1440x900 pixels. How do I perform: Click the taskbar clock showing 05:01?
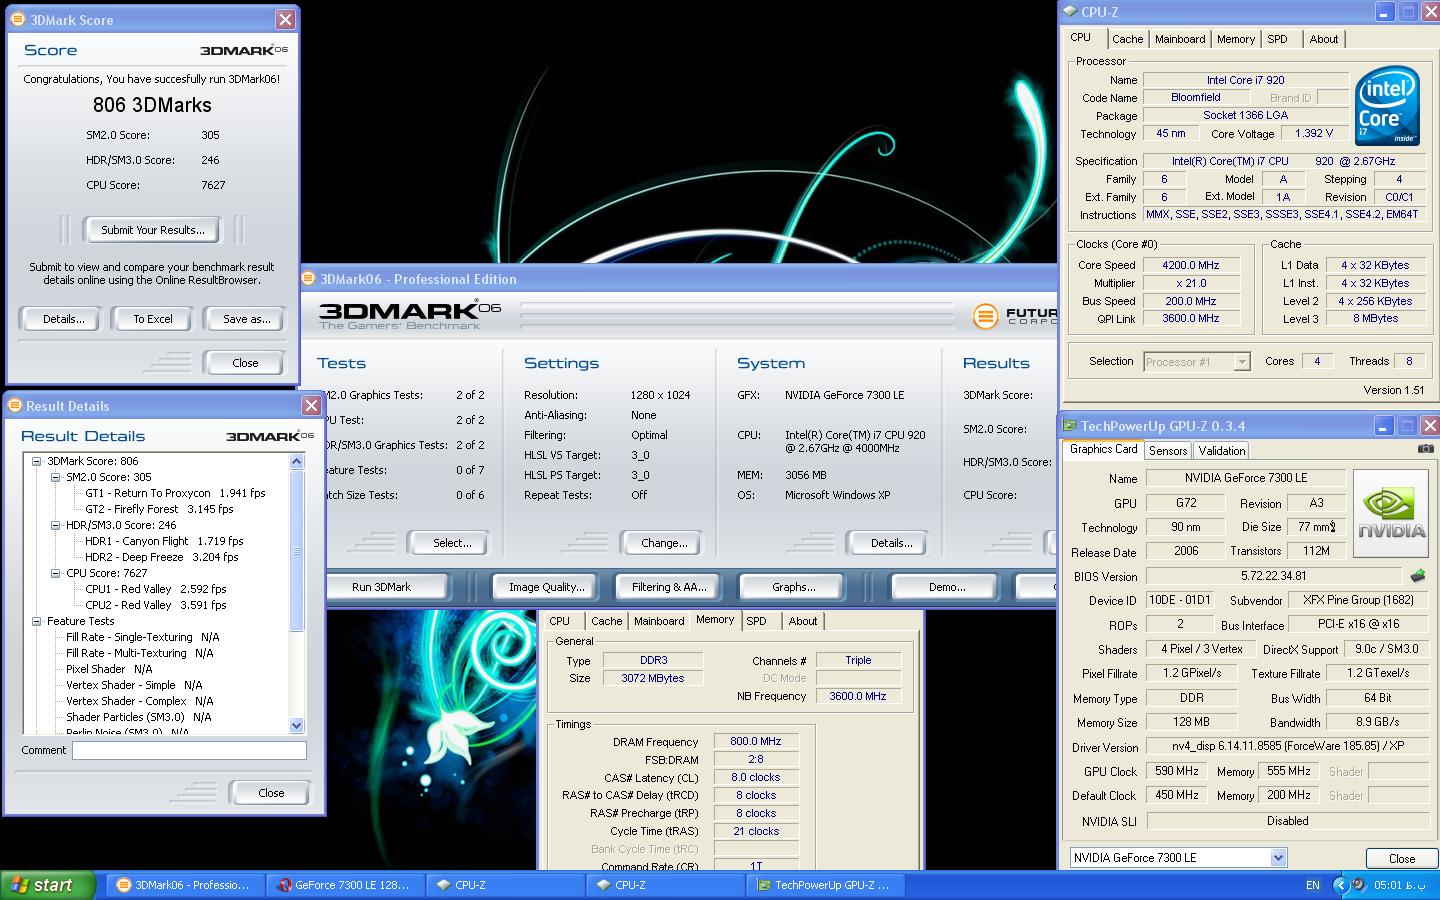click(x=1399, y=885)
